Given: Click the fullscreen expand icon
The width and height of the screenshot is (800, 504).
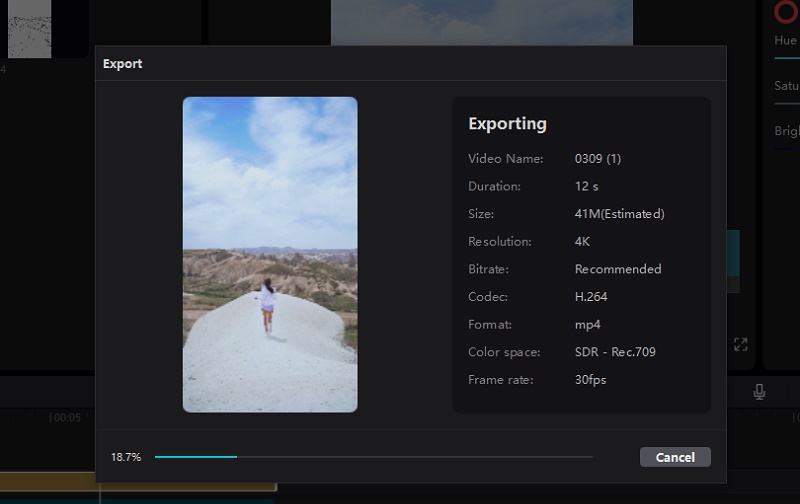Looking at the screenshot, I should click(740, 344).
